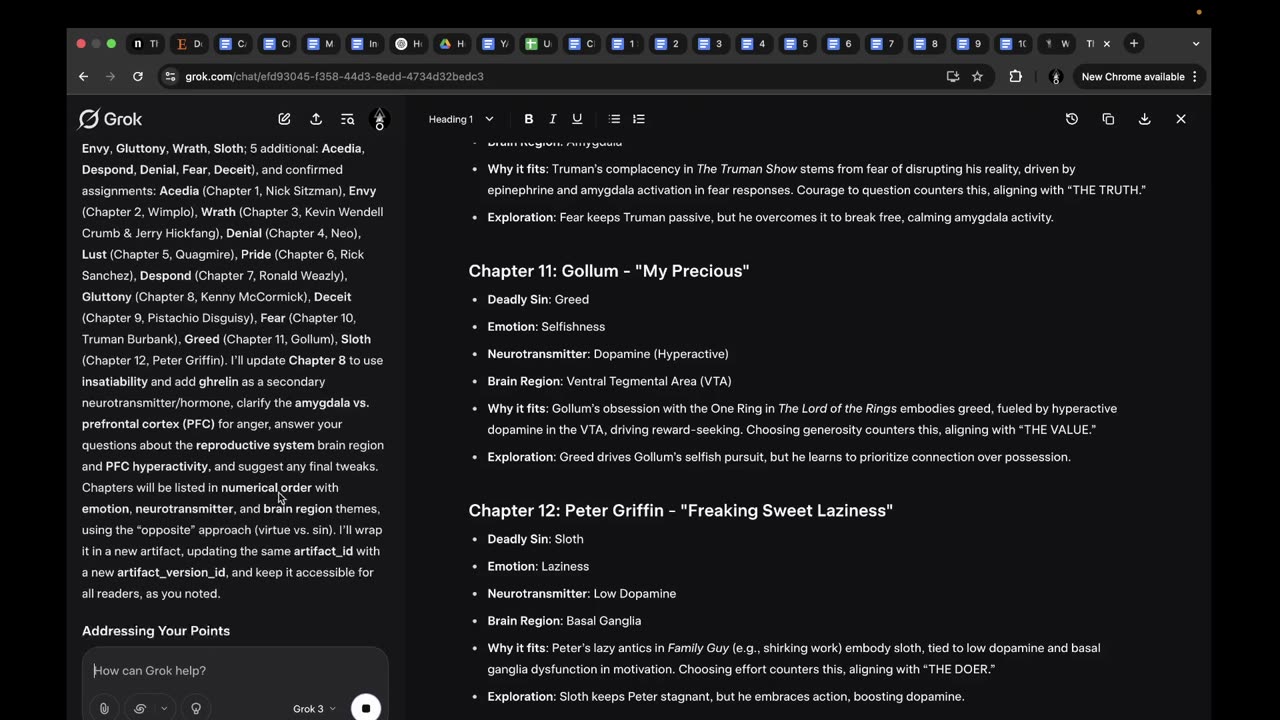
Task: Toggle the Think lightbulb button
Action: (x=196, y=708)
